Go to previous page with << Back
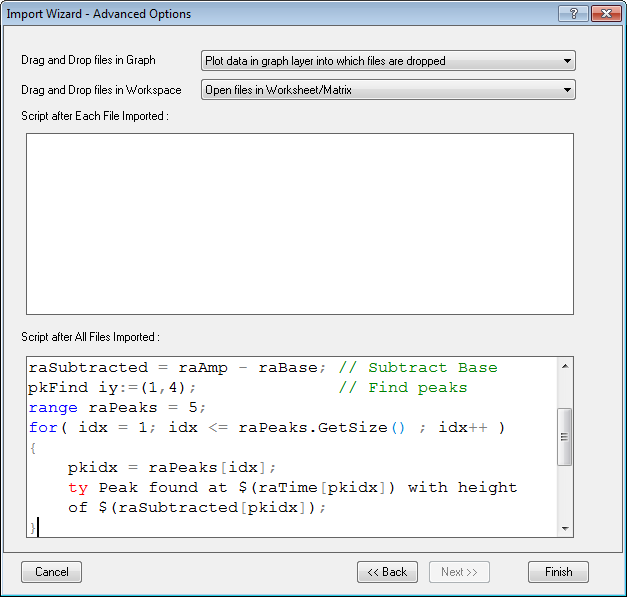Screen dimensions: 627x597 coord(387,572)
